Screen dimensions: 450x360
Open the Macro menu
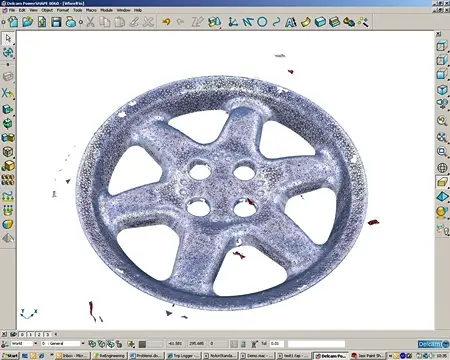tap(91, 10)
